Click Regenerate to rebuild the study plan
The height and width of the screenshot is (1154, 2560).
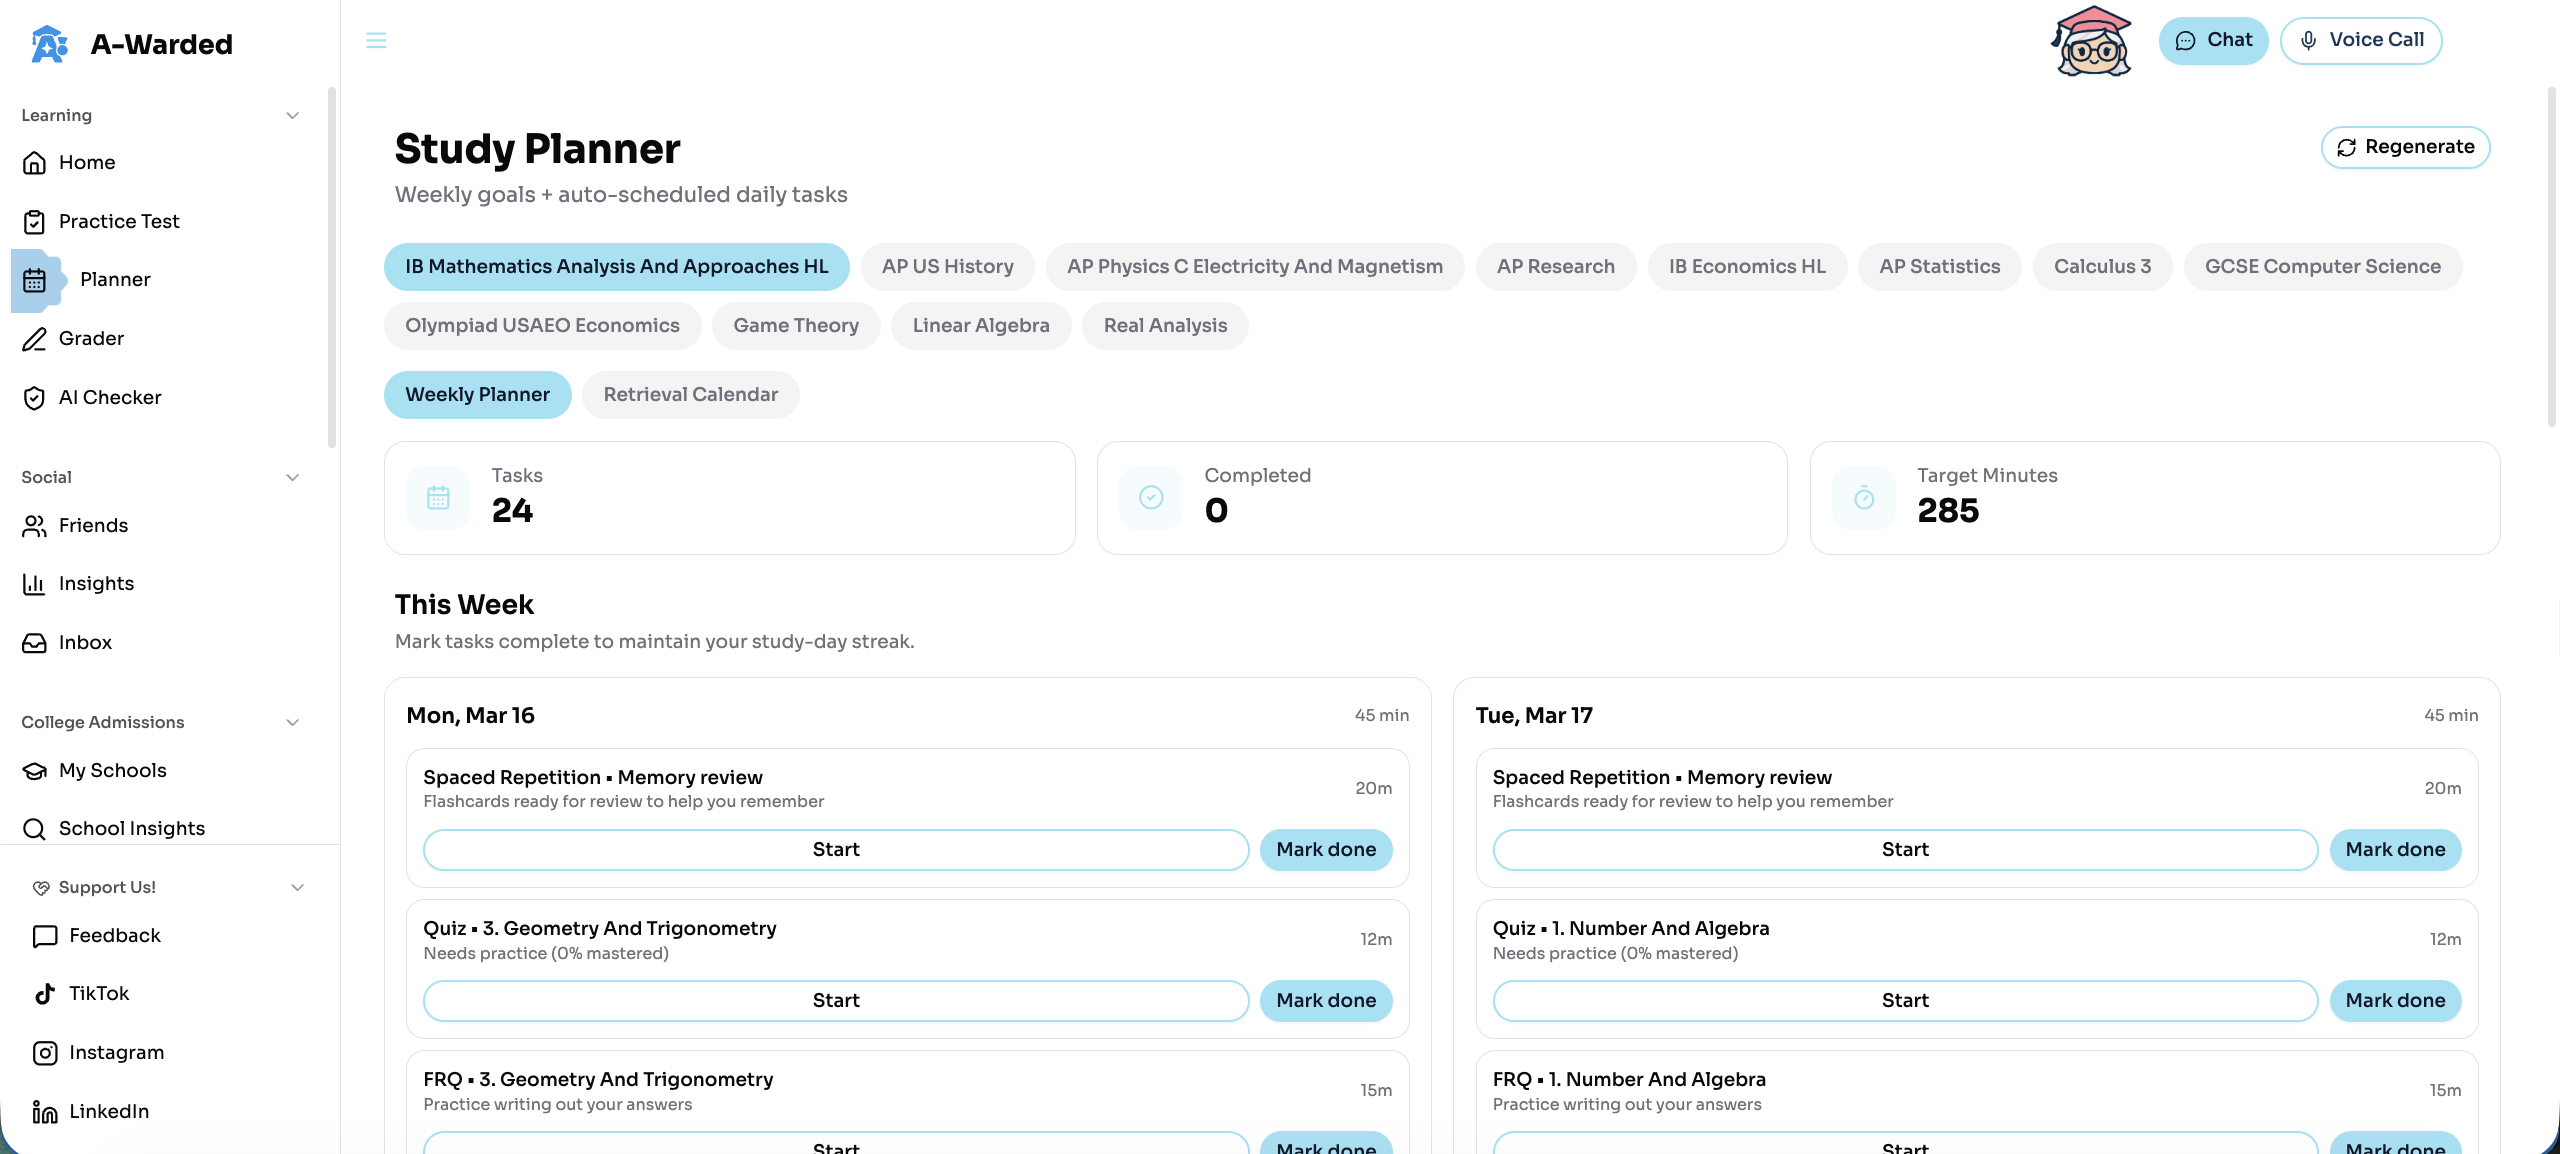(x=2404, y=147)
